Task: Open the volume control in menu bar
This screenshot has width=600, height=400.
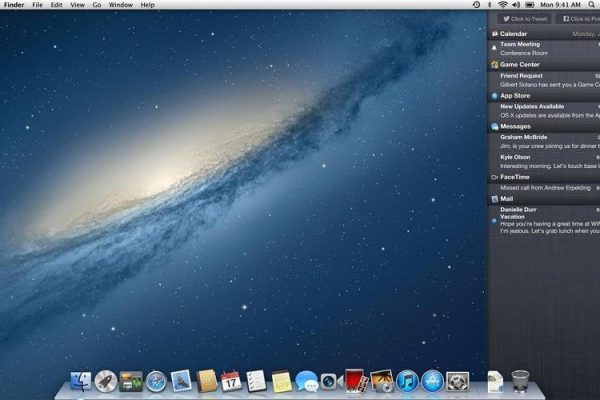Action: 515,5
